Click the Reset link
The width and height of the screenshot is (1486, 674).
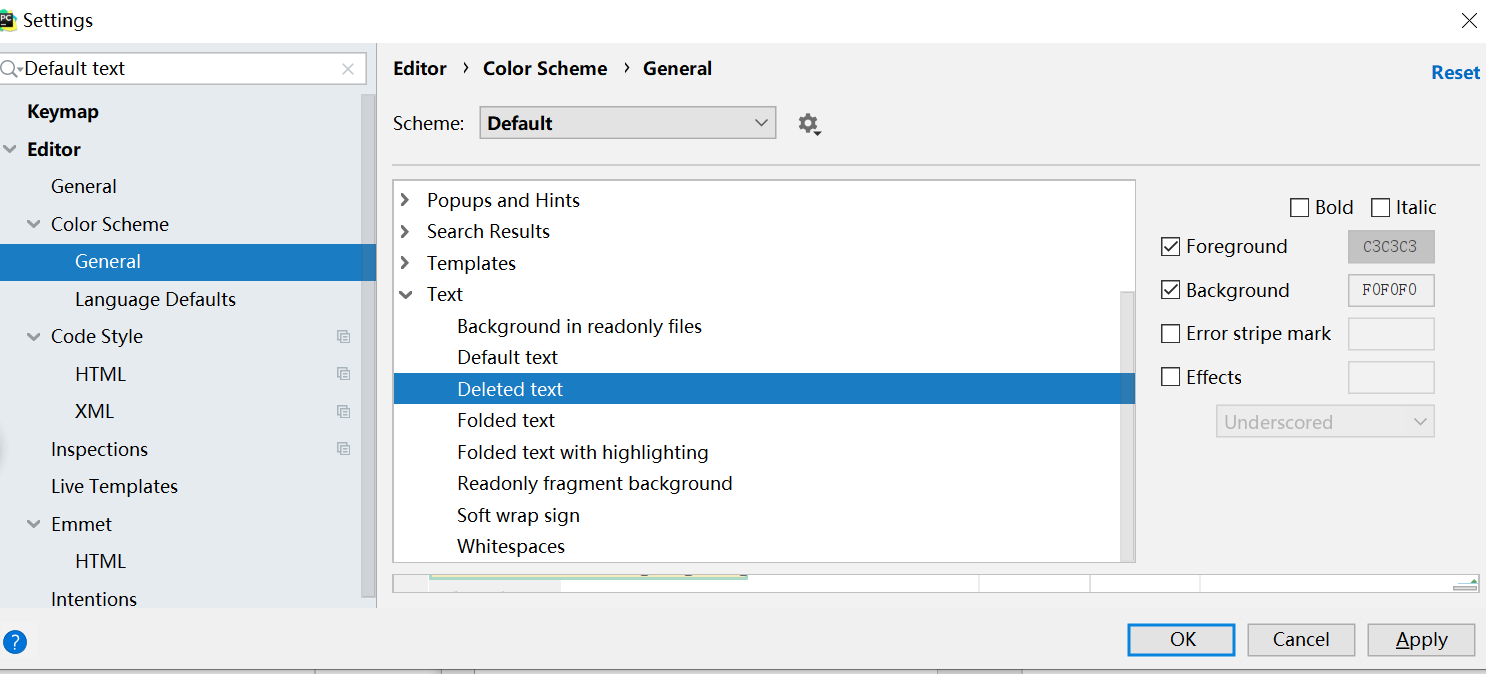click(x=1455, y=71)
